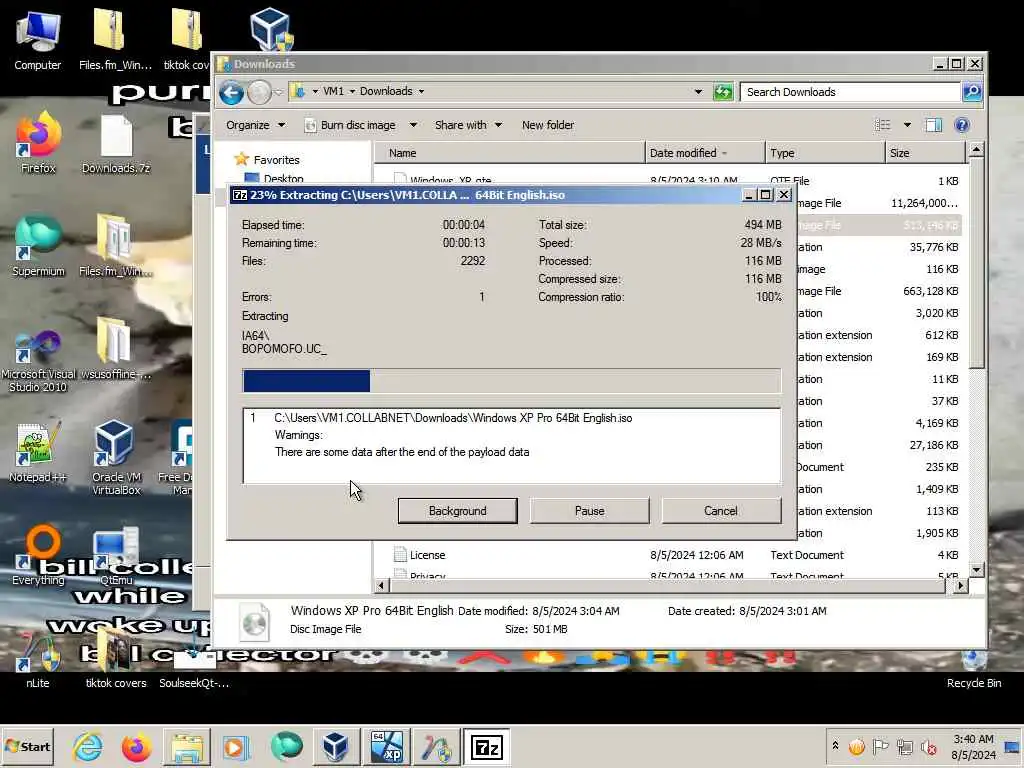The width and height of the screenshot is (1024, 768).
Task: Pause the 7-Zip extraction
Action: click(x=589, y=511)
